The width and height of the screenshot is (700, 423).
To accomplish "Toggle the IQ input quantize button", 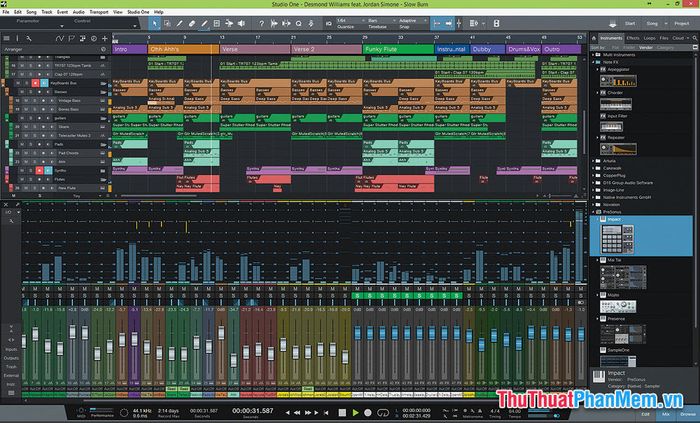I will pos(329,24).
